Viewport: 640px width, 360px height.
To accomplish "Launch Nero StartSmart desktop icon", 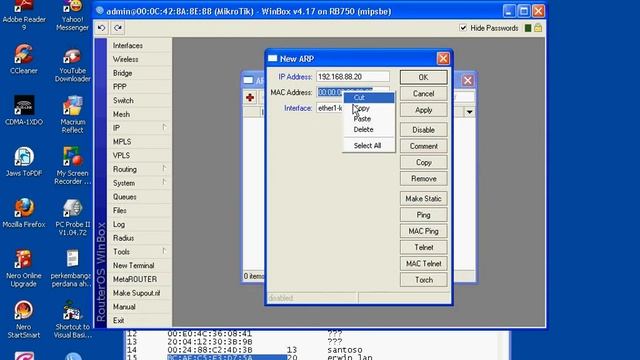I will coord(24,320).
